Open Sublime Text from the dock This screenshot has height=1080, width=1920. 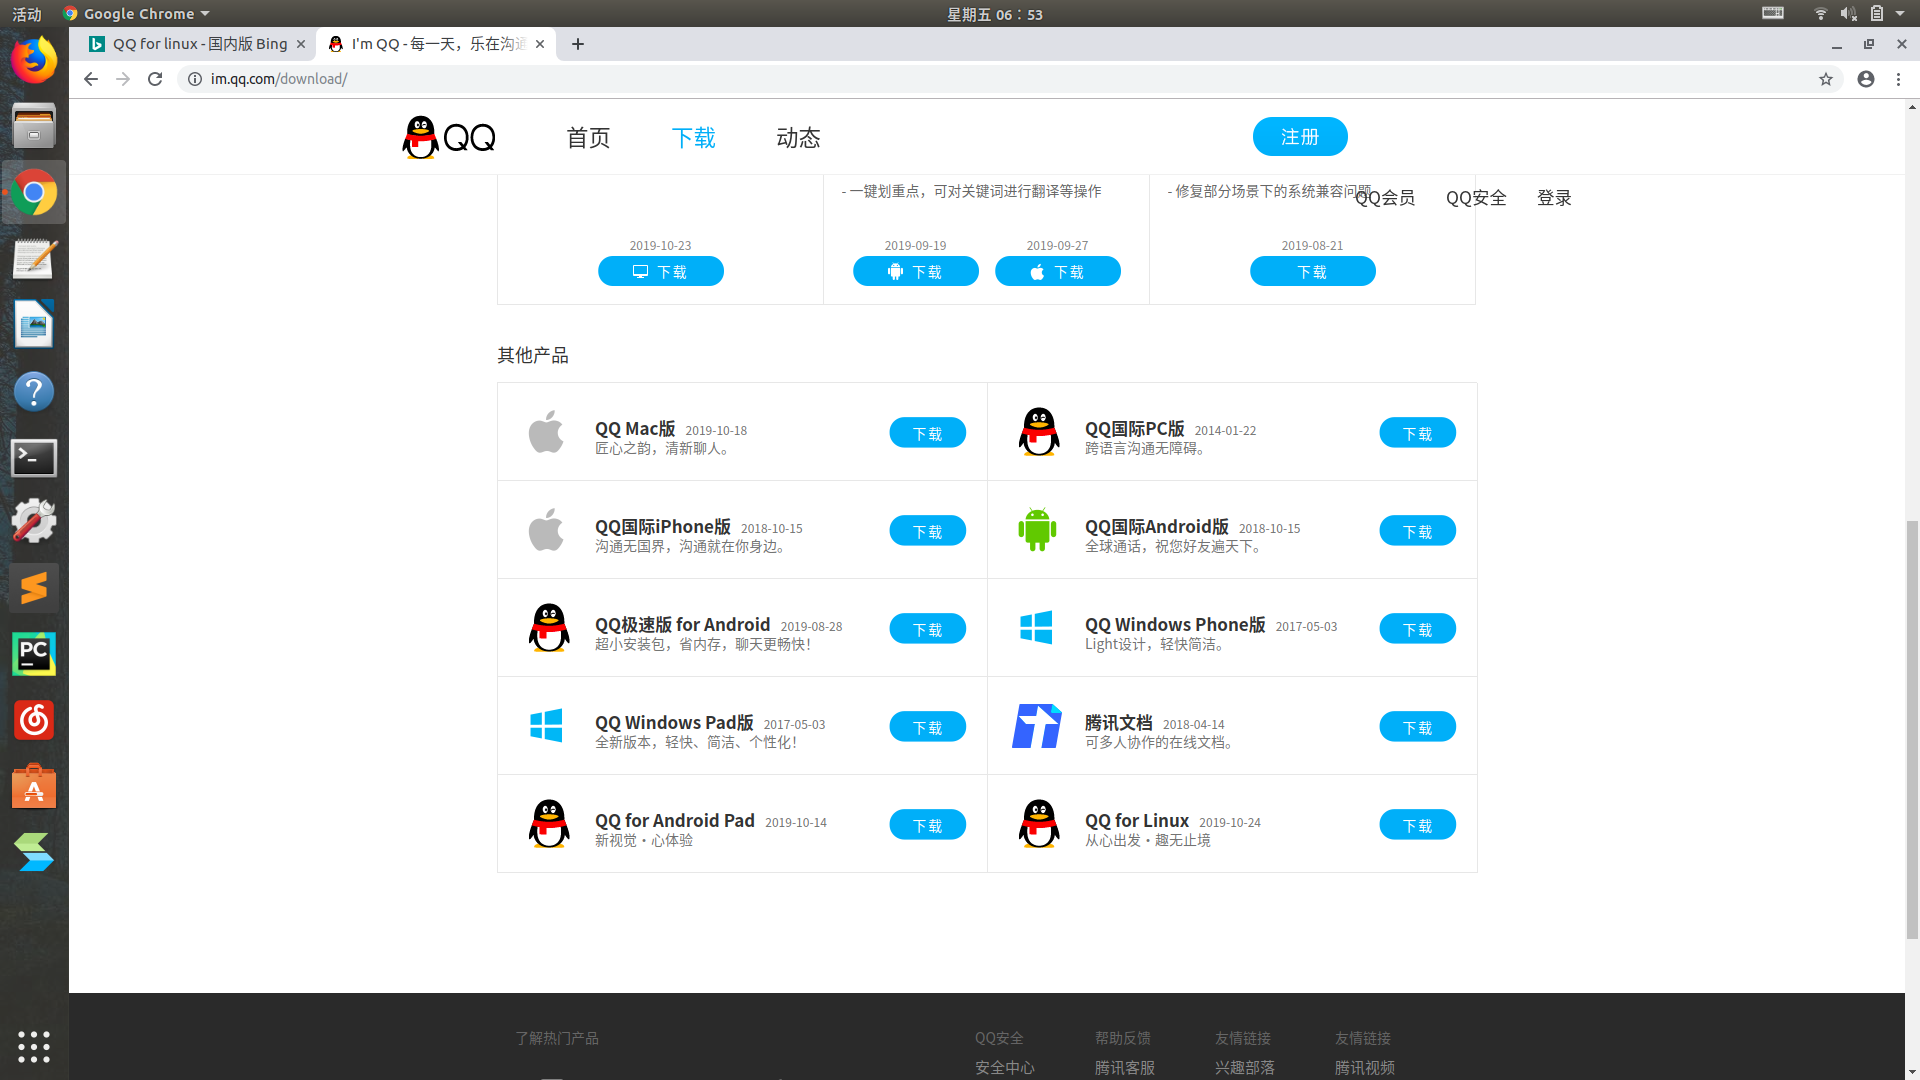[34, 588]
